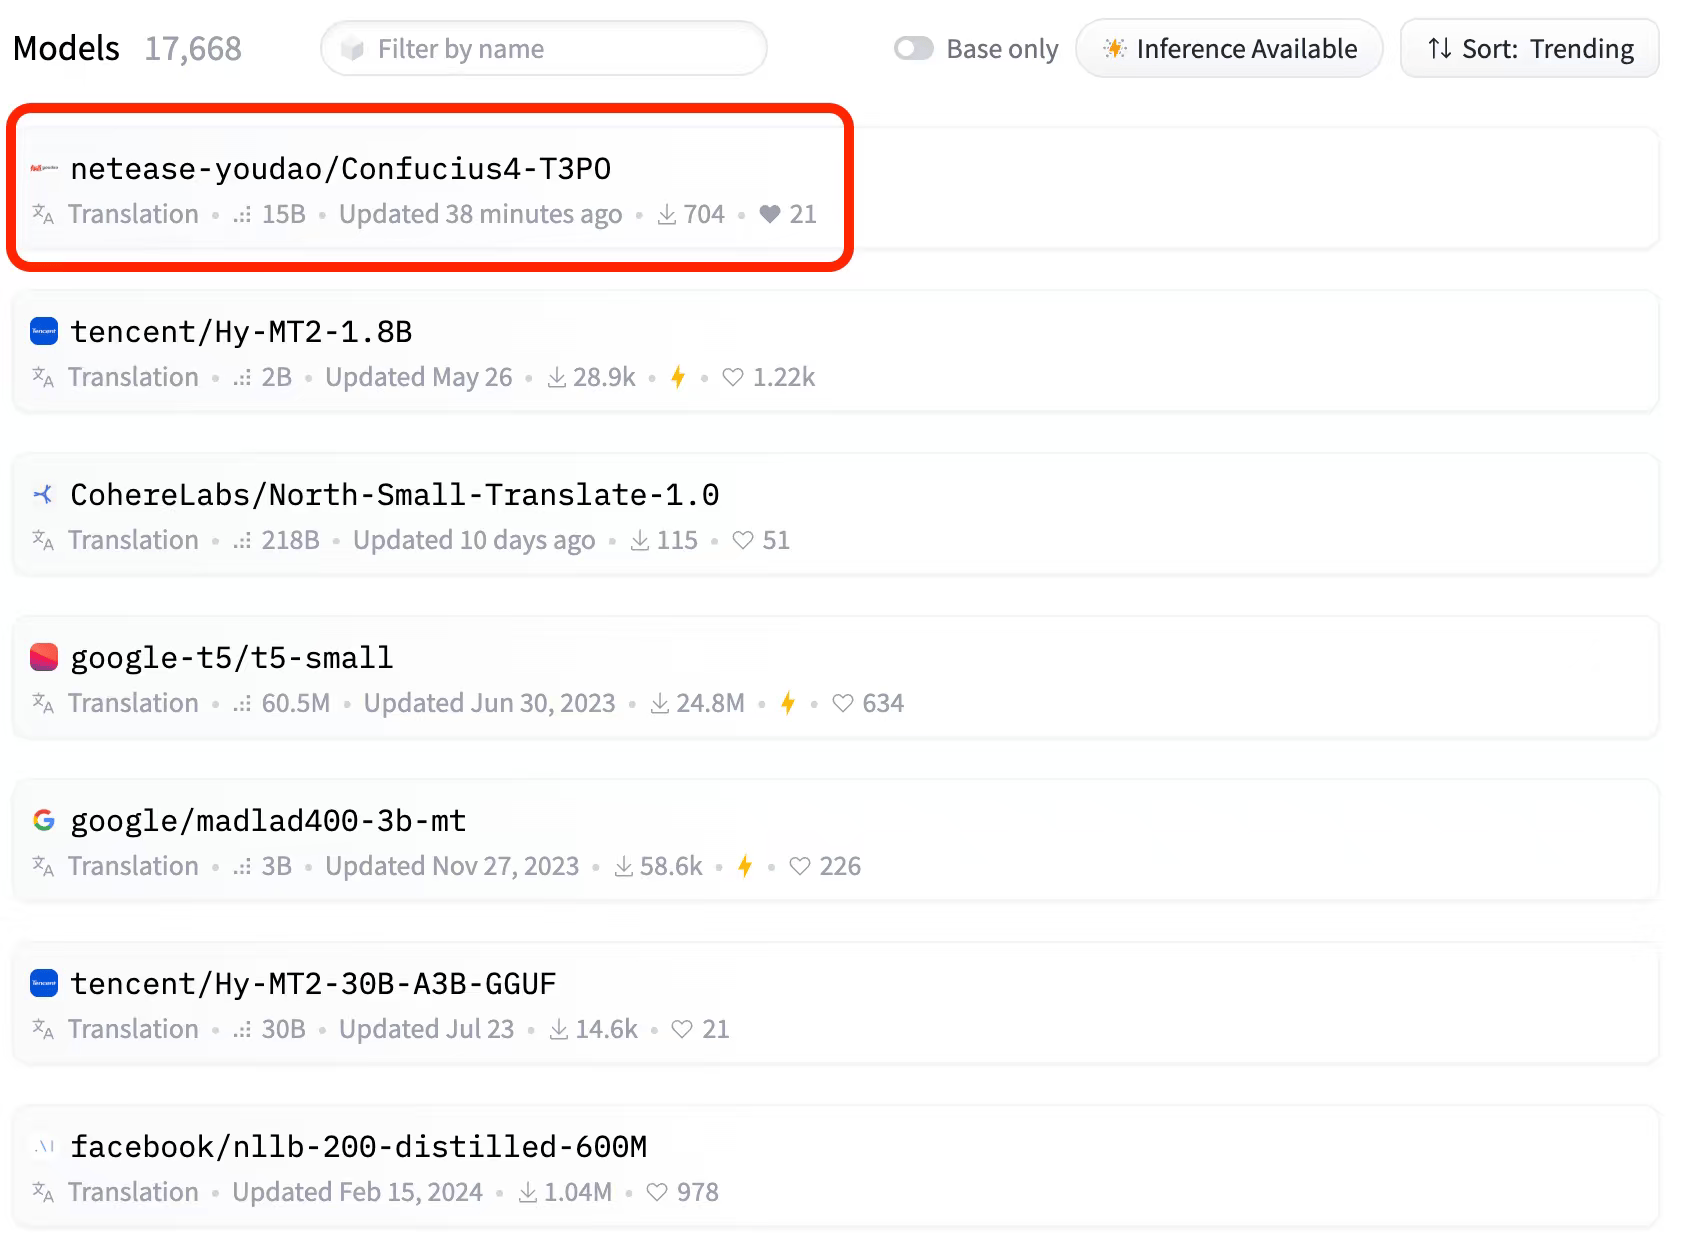
Task: Click "Updated 38 minutes ago" on Confucius4-T3PO
Action: click(480, 214)
